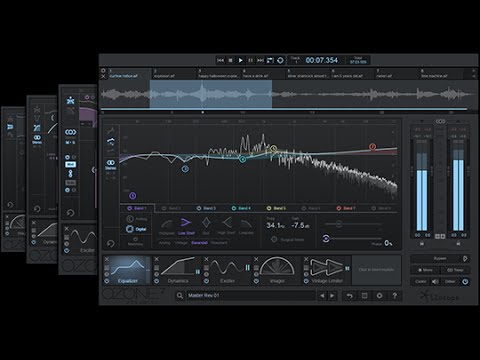Screen dimensions: 480x360
Task: Select the Exciter module tile
Action: pyautogui.click(x=227, y=270)
